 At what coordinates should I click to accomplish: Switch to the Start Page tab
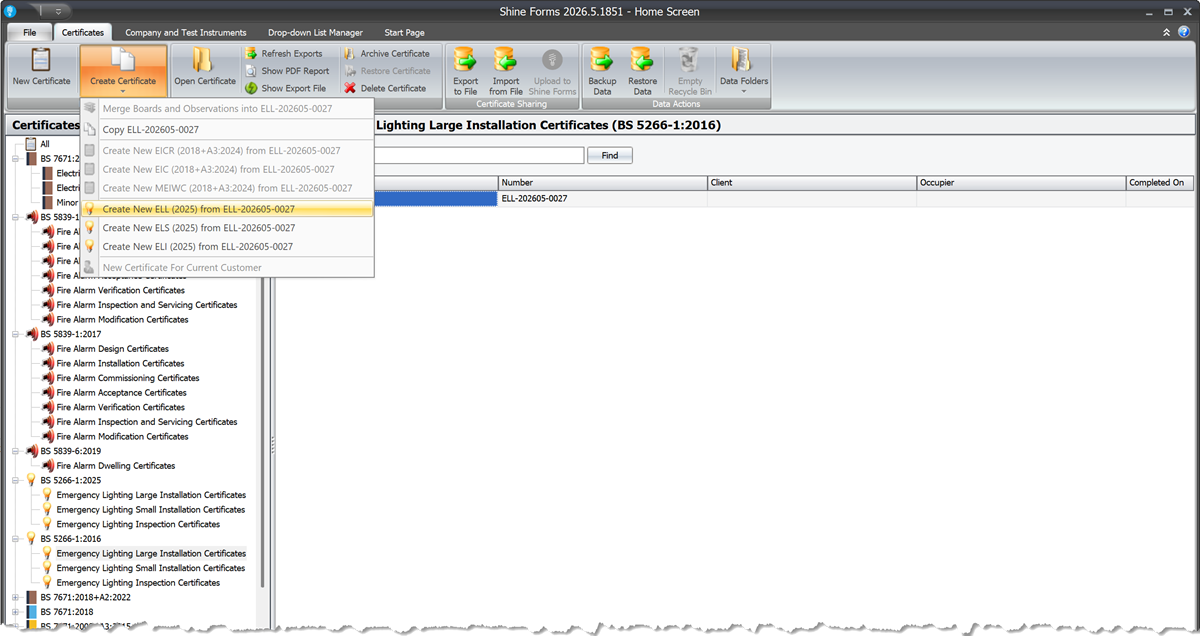[406, 33]
